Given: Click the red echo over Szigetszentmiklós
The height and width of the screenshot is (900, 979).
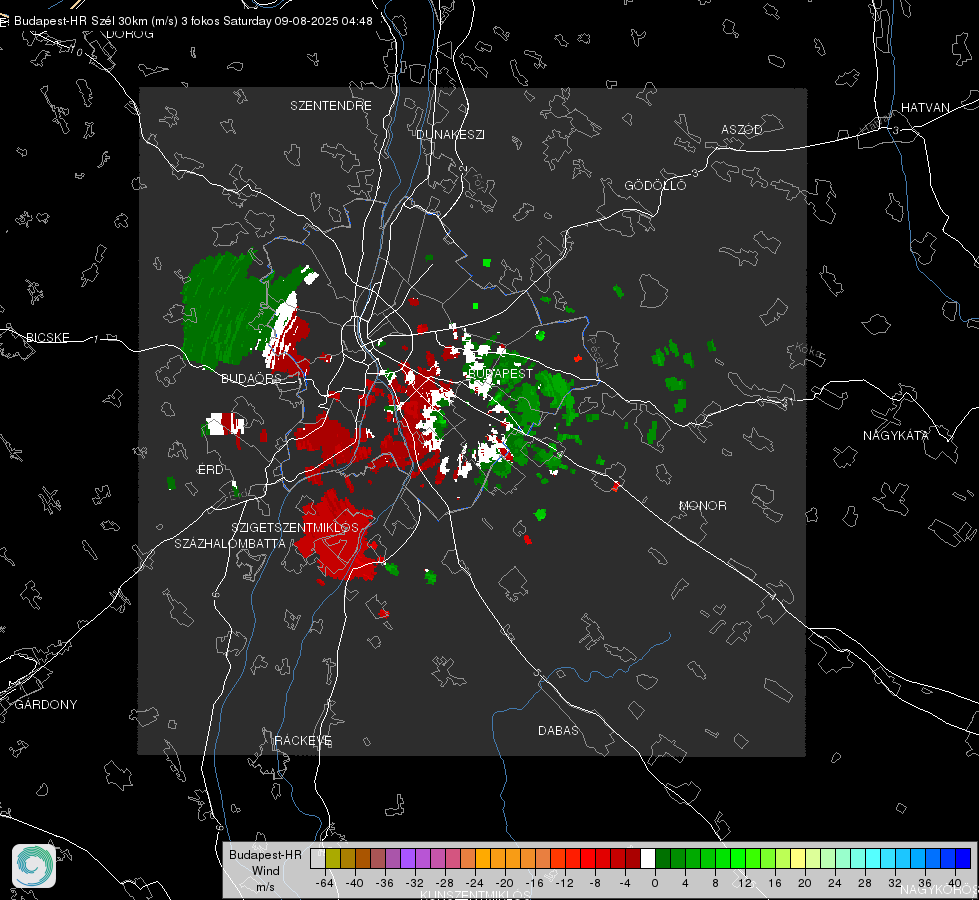Looking at the screenshot, I should click(337, 535).
